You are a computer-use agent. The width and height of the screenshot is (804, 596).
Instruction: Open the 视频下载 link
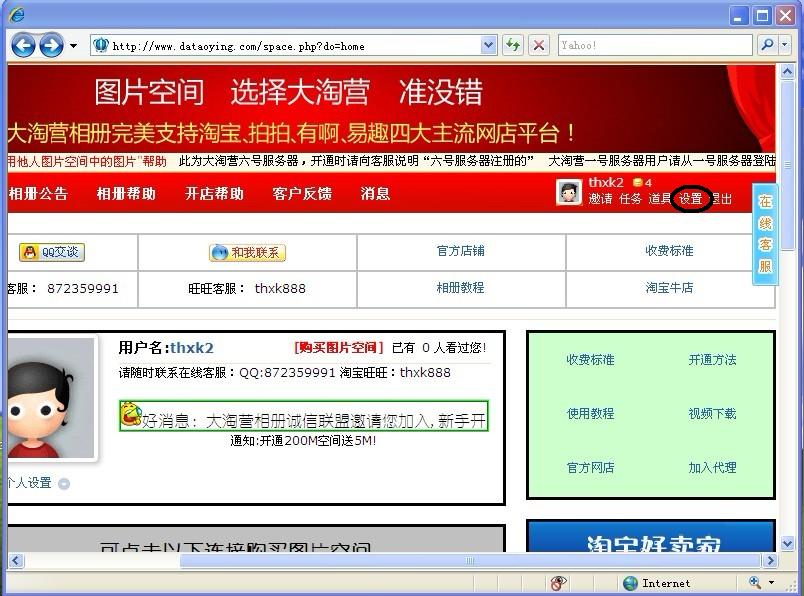[x=712, y=413]
